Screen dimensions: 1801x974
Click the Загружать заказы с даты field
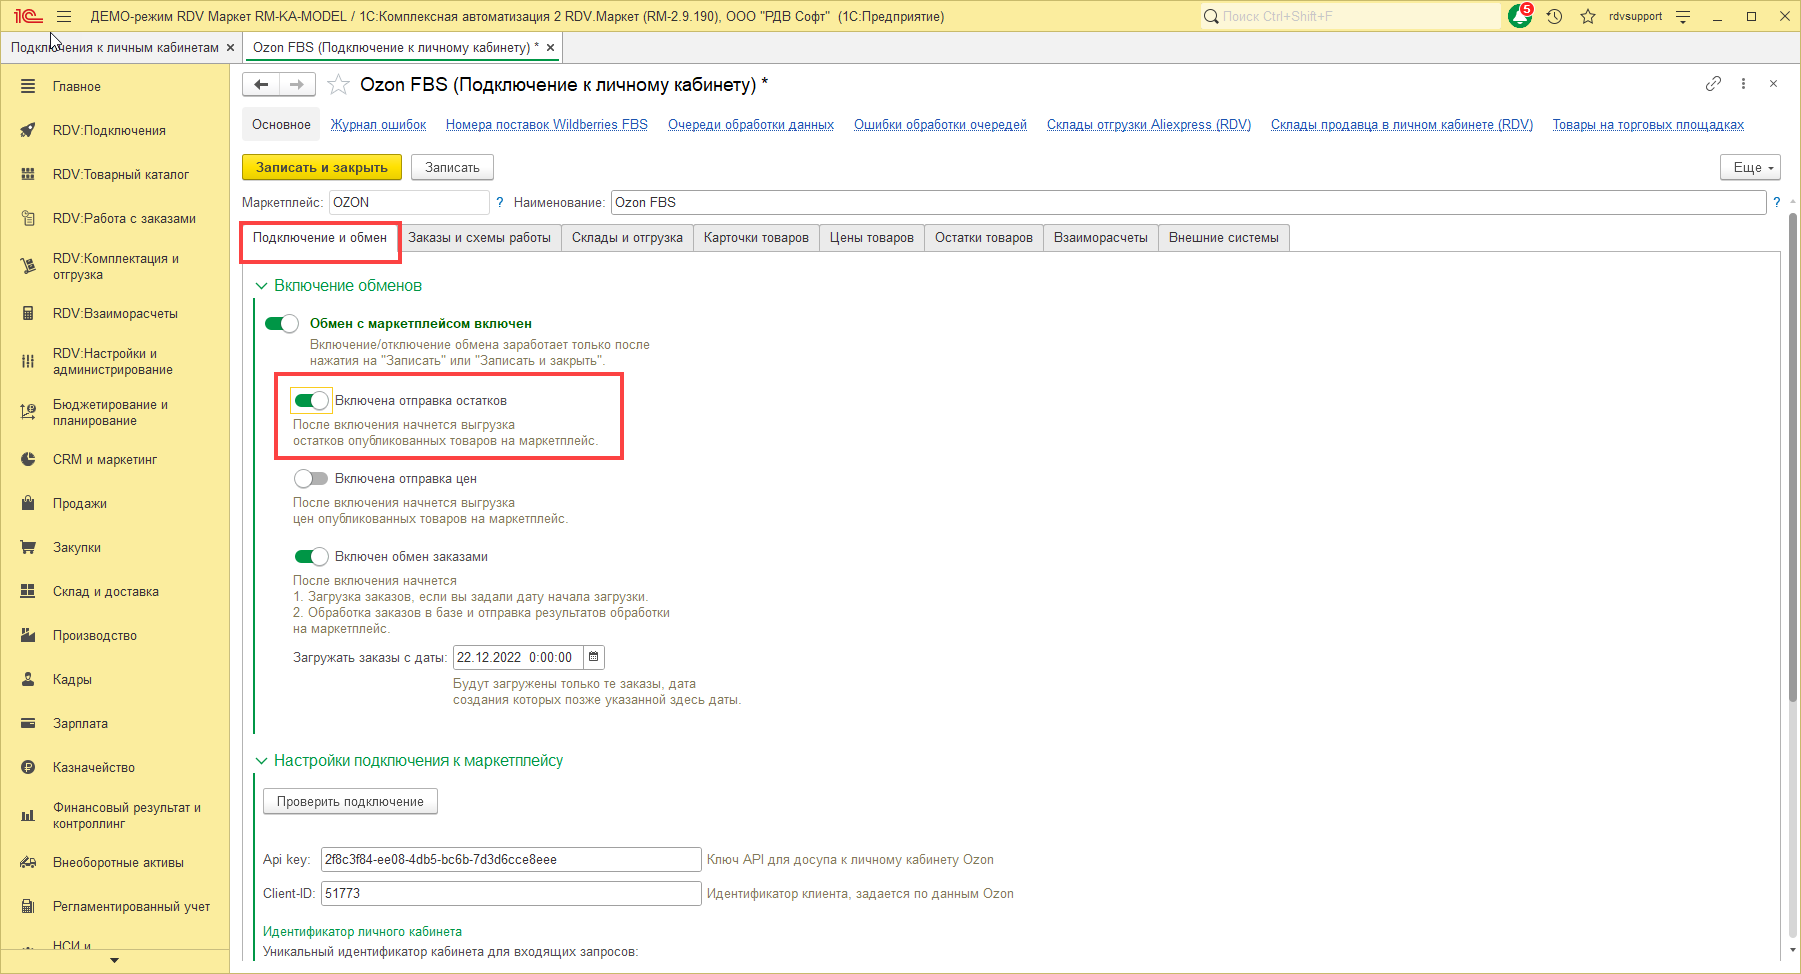pos(518,657)
